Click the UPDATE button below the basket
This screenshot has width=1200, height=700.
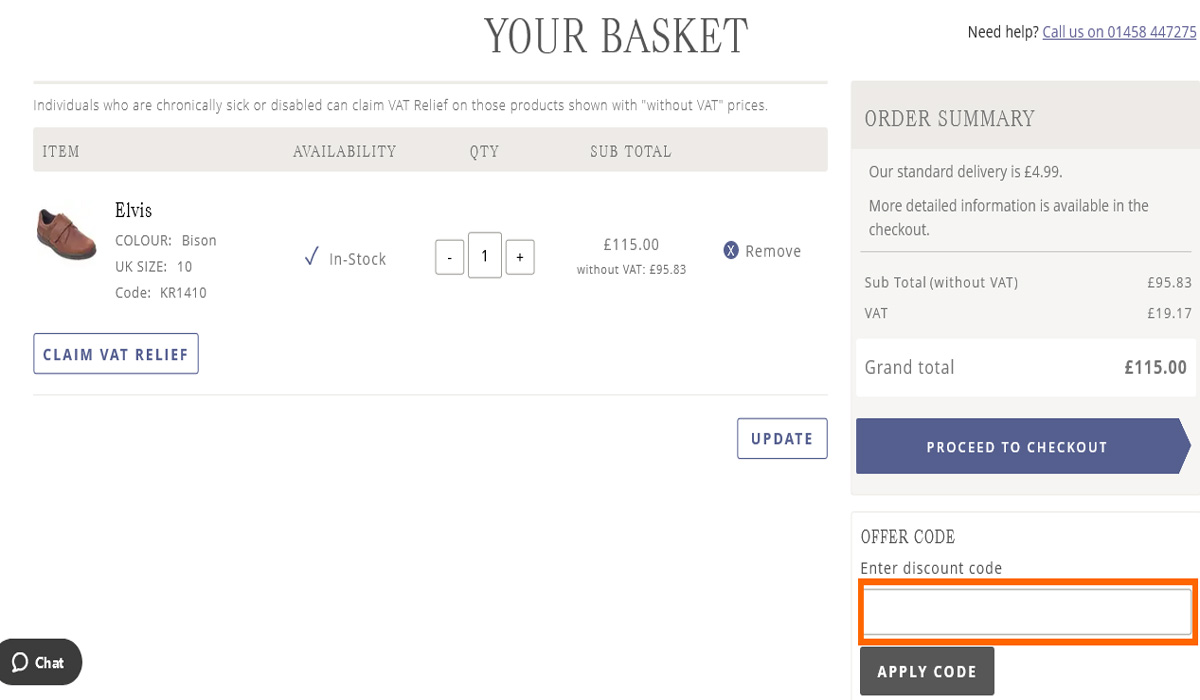point(782,438)
